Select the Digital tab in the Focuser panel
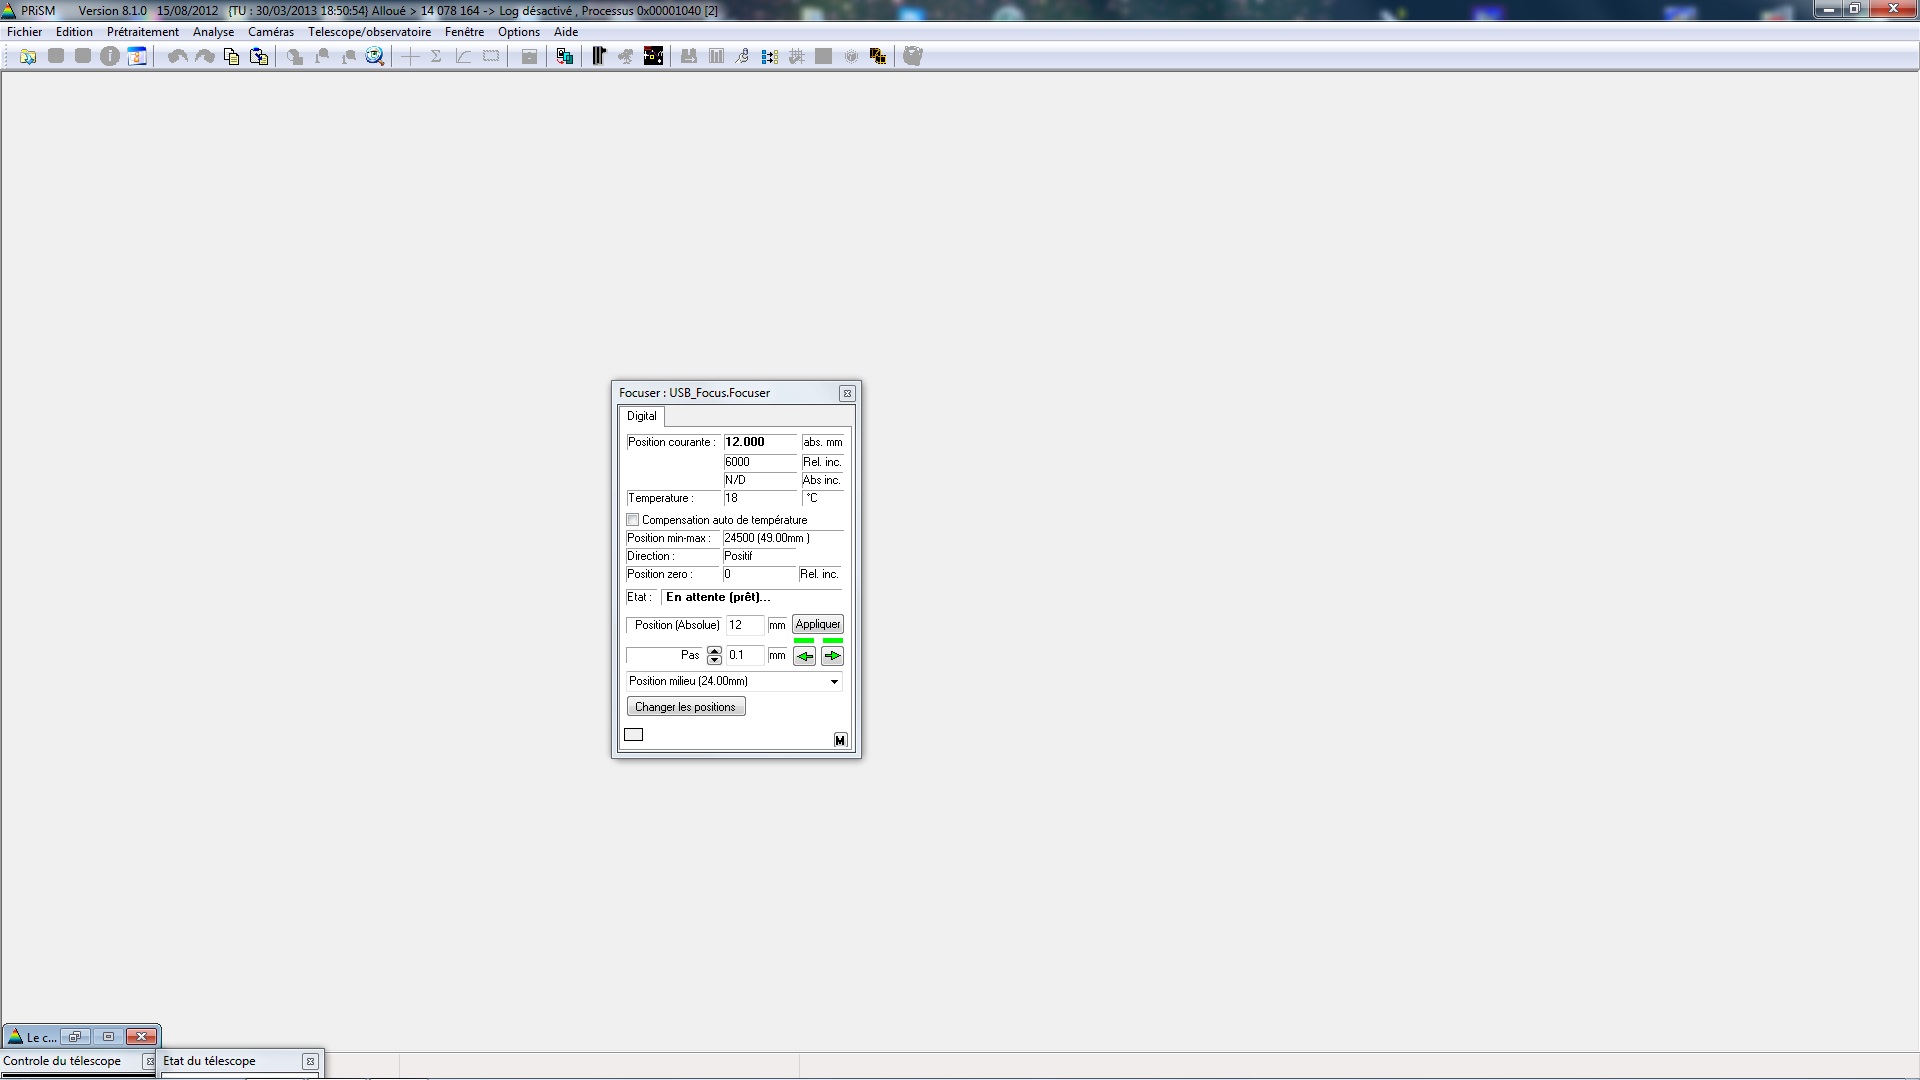The image size is (1920, 1080). click(x=642, y=416)
